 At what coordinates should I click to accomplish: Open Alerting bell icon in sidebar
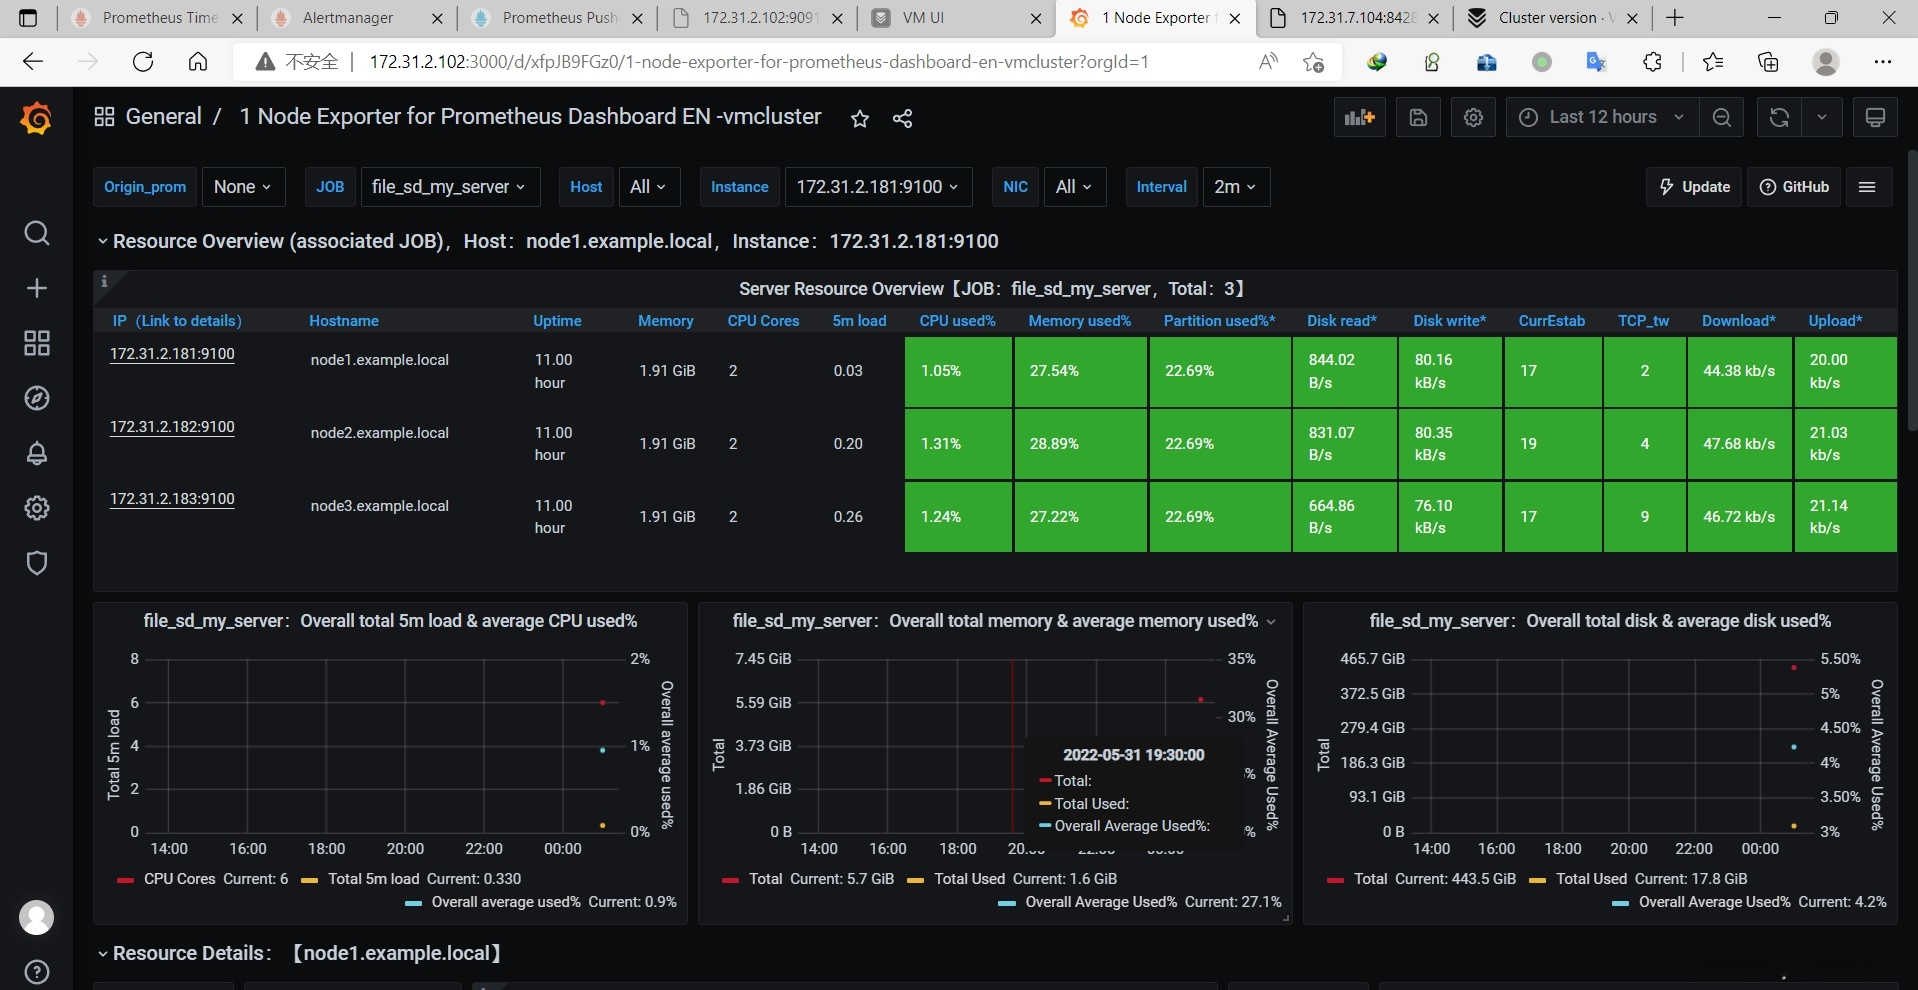click(37, 453)
